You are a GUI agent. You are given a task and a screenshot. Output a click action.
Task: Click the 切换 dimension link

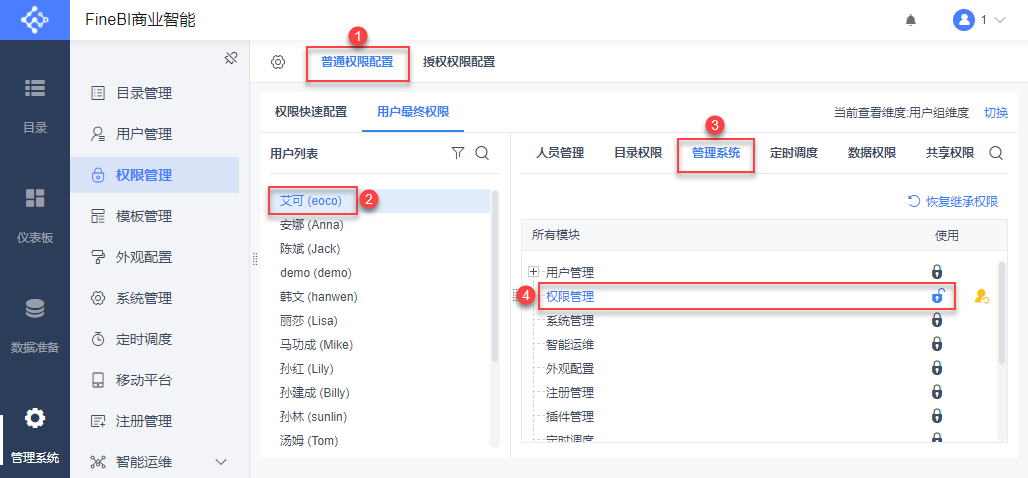pyautogui.click(x=996, y=113)
